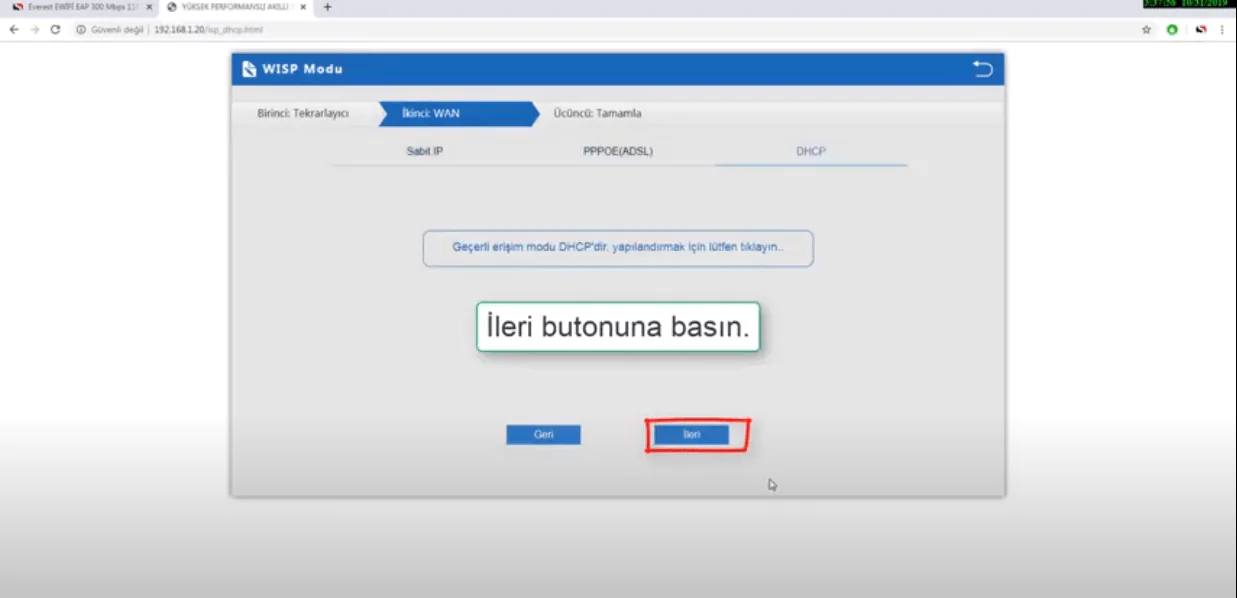Open the Chrome three-dot menu
1237x598 pixels.
tap(1223, 30)
